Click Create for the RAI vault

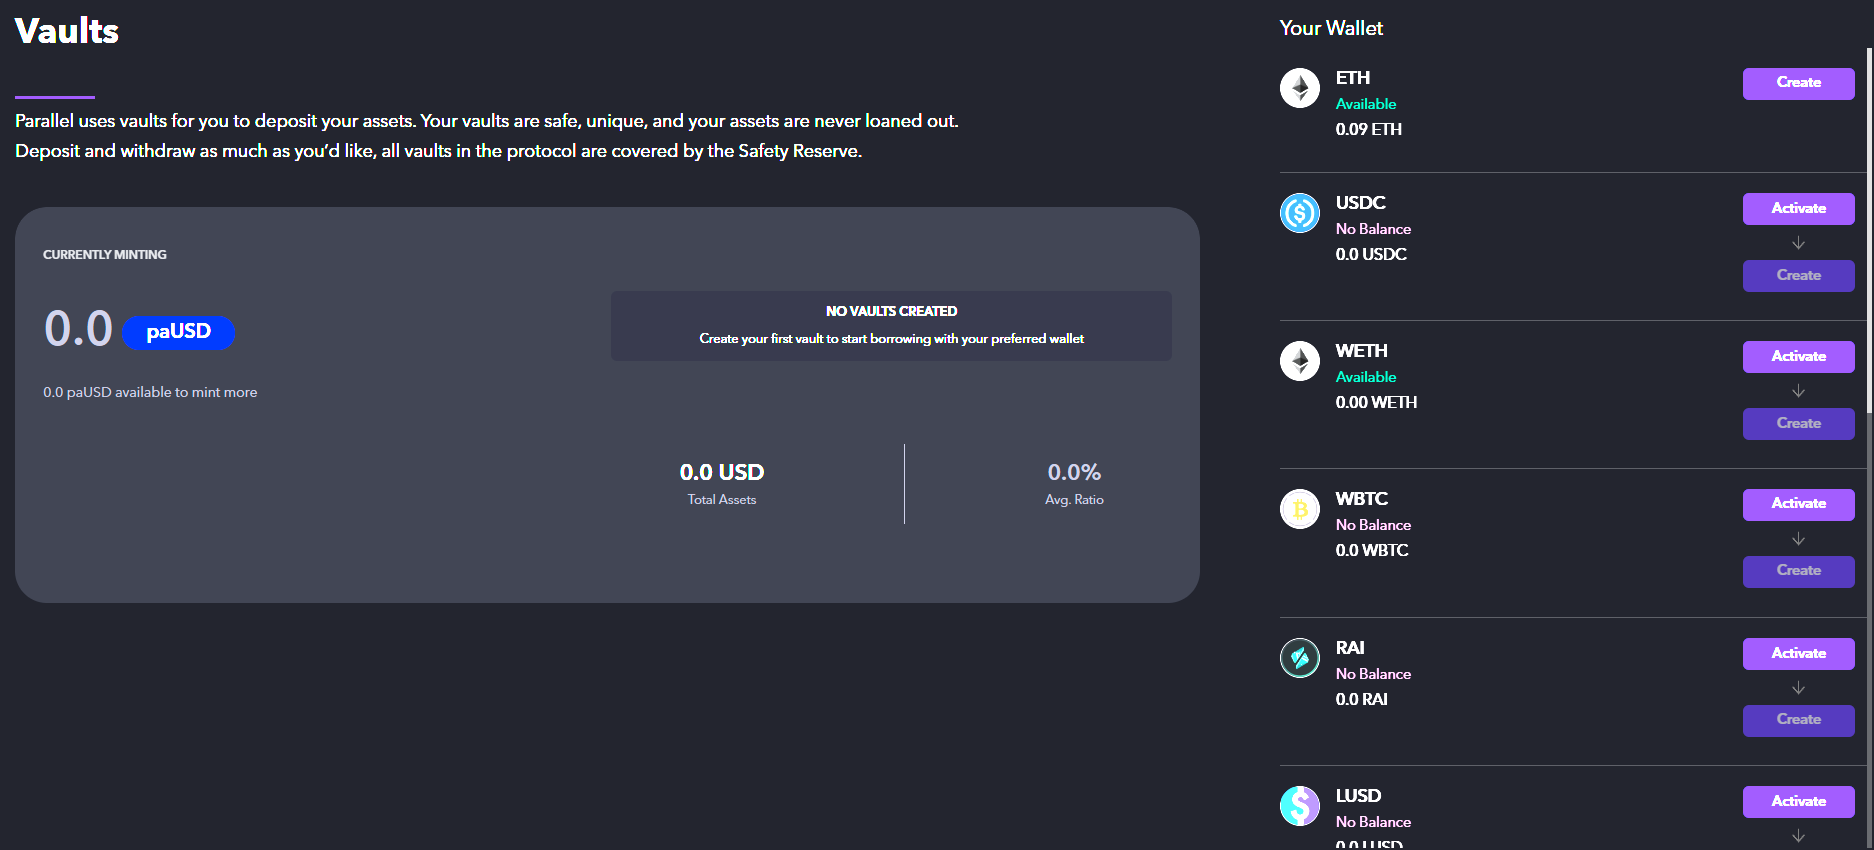tap(1798, 720)
